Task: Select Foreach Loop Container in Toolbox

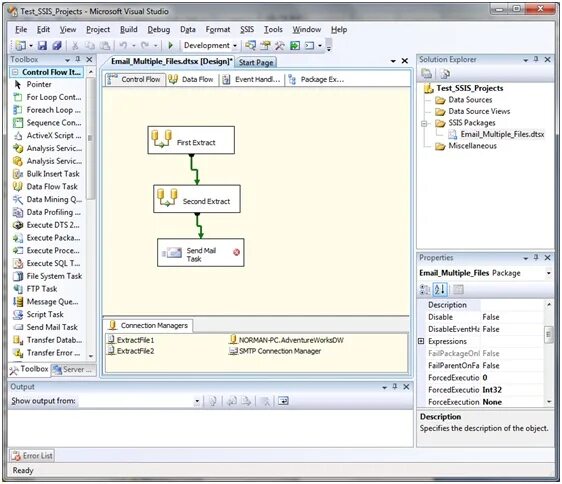Action: point(47,110)
